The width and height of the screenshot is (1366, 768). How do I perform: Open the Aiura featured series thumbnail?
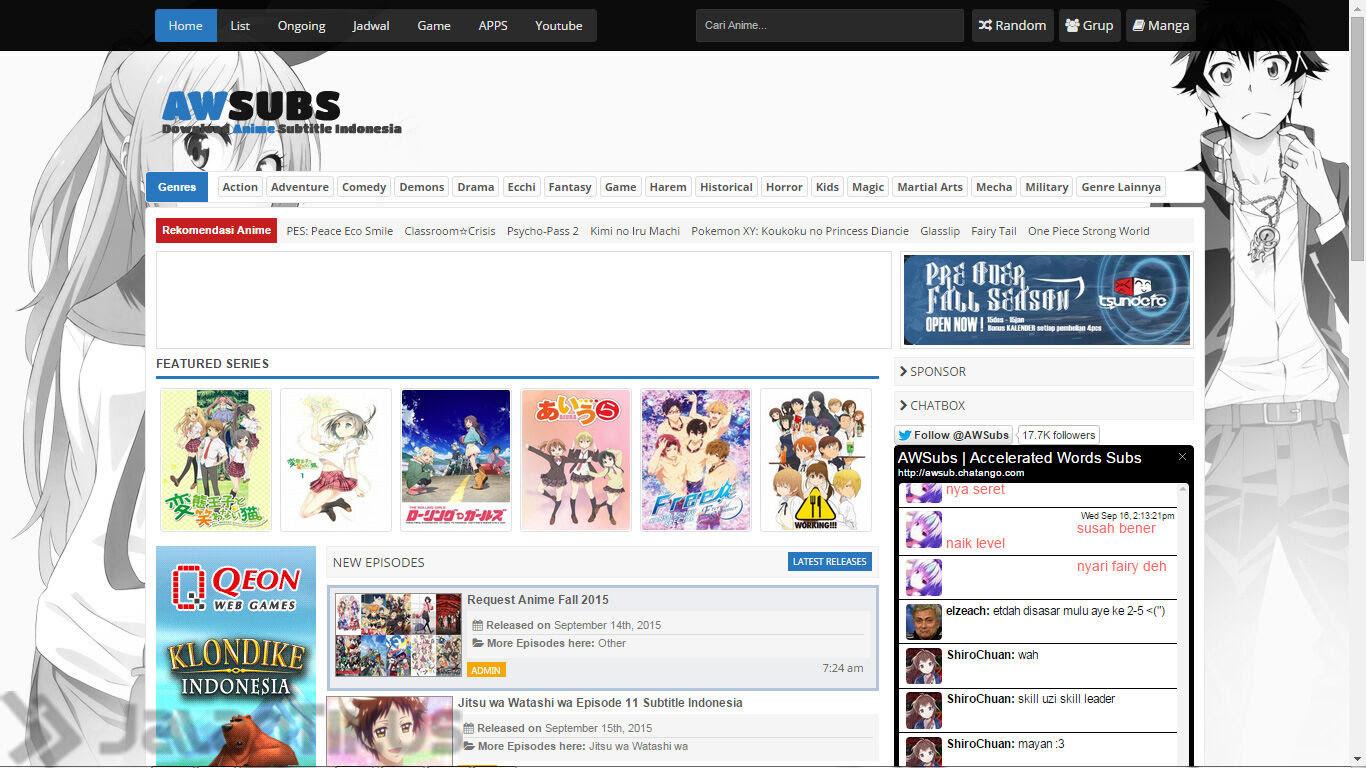(x=576, y=460)
